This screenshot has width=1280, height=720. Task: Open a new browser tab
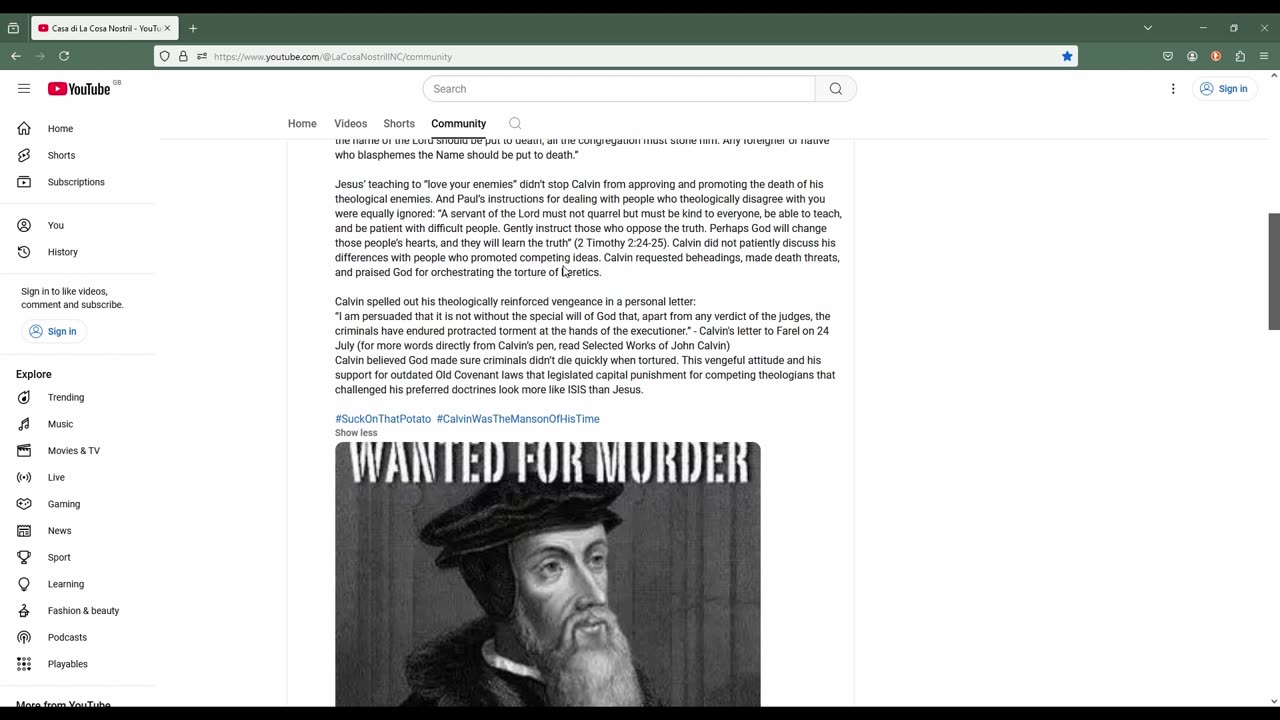click(x=193, y=28)
